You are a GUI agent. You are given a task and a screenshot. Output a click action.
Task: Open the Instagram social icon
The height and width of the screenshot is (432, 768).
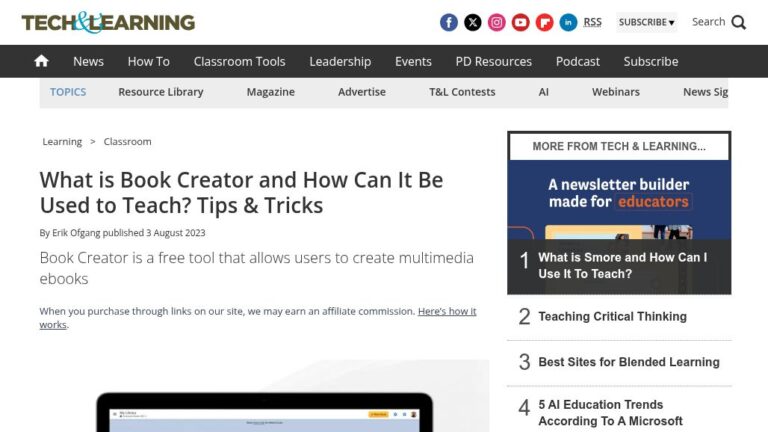point(497,23)
